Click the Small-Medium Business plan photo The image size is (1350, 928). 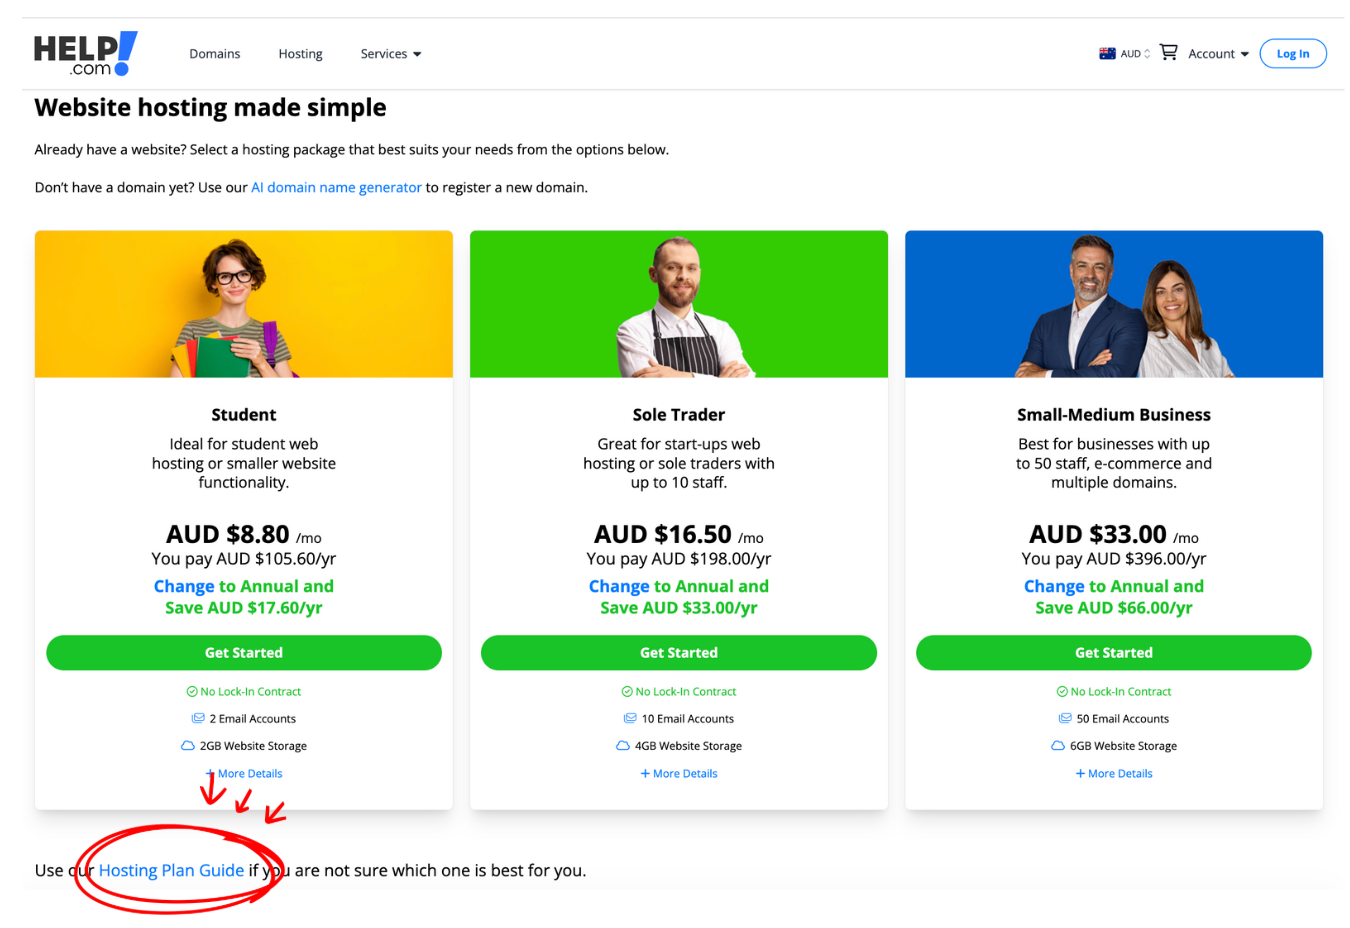[x=1114, y=304]
